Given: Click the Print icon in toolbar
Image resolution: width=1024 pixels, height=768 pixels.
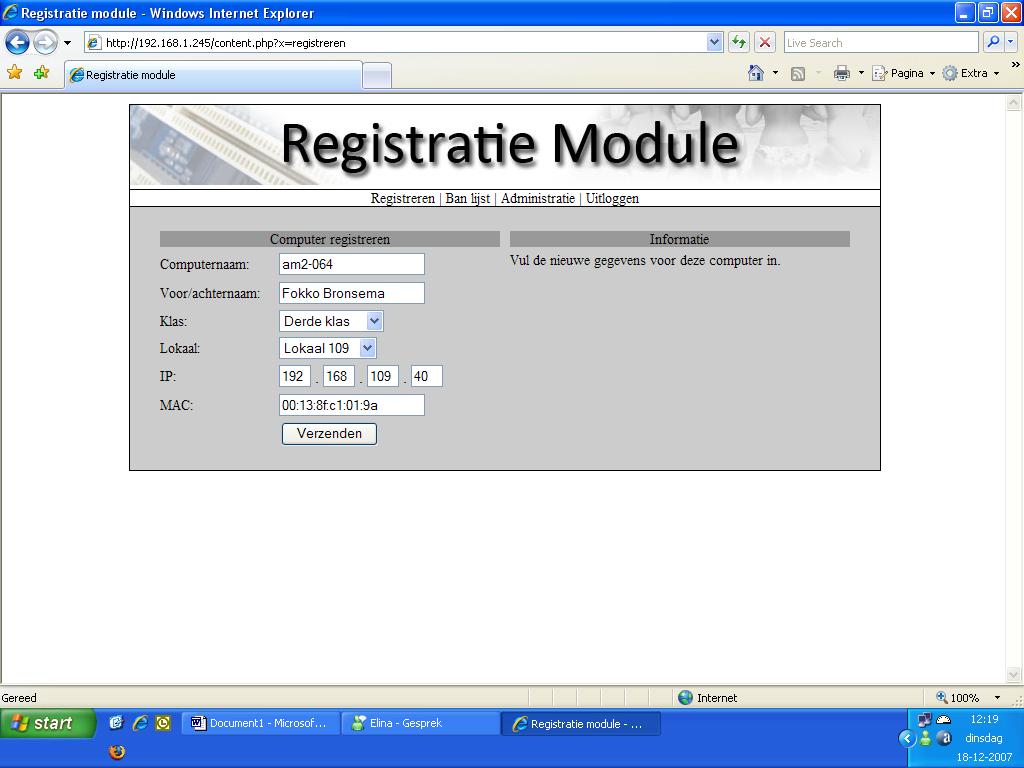Looking at the screenshot, I should (x=842, y=73).
